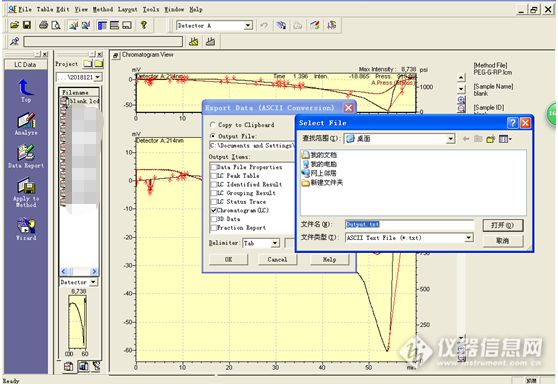Click the Save disk icon in toolbar

(27, 25)
